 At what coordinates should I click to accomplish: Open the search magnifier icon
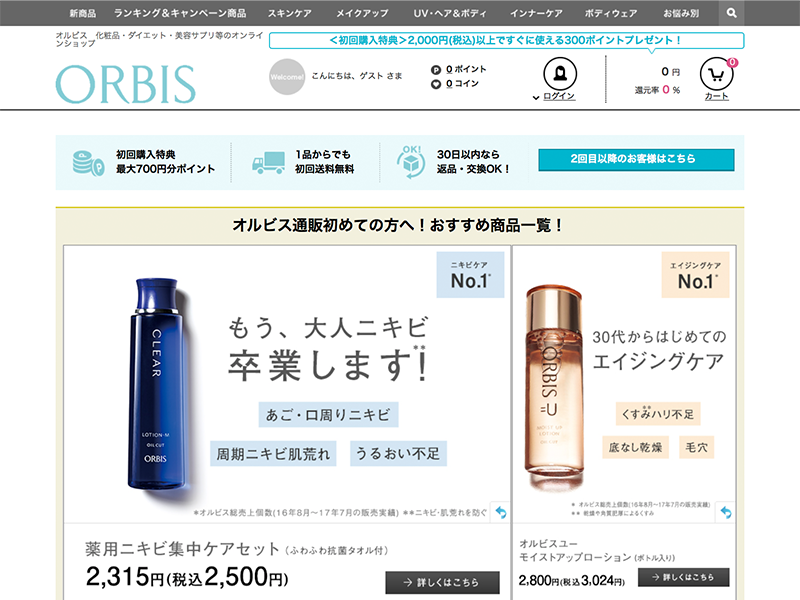731,13
